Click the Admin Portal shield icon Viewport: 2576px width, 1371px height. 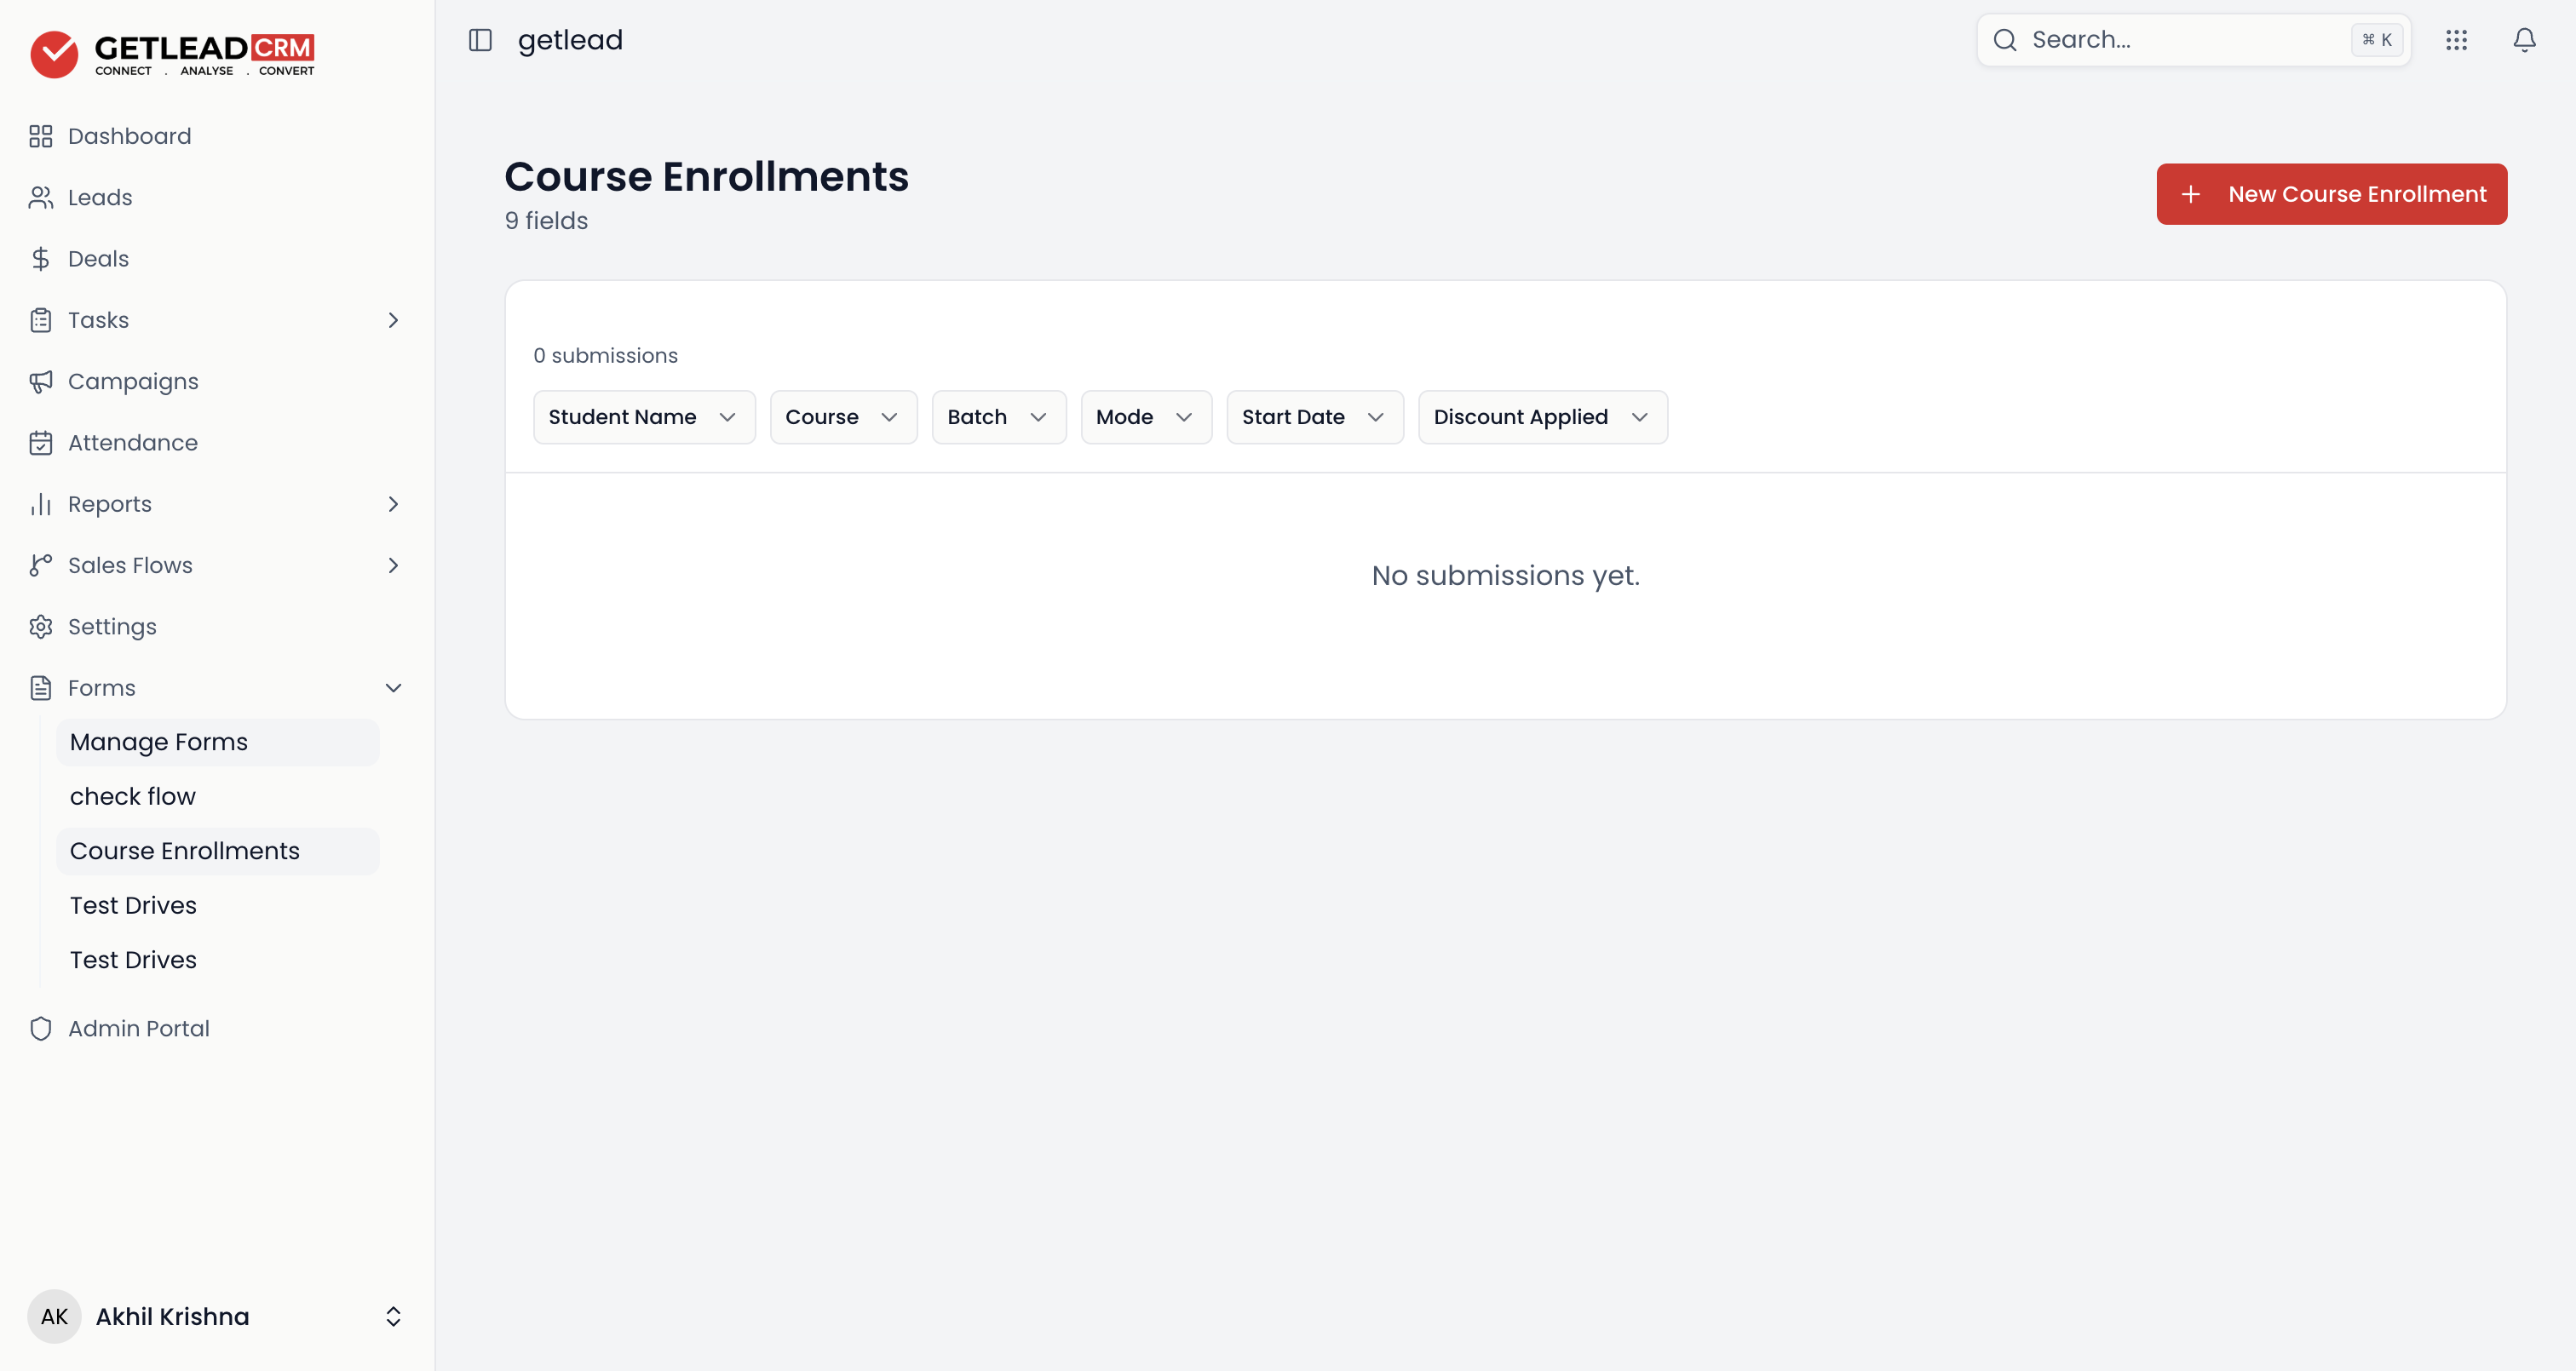coord(41,1029)
